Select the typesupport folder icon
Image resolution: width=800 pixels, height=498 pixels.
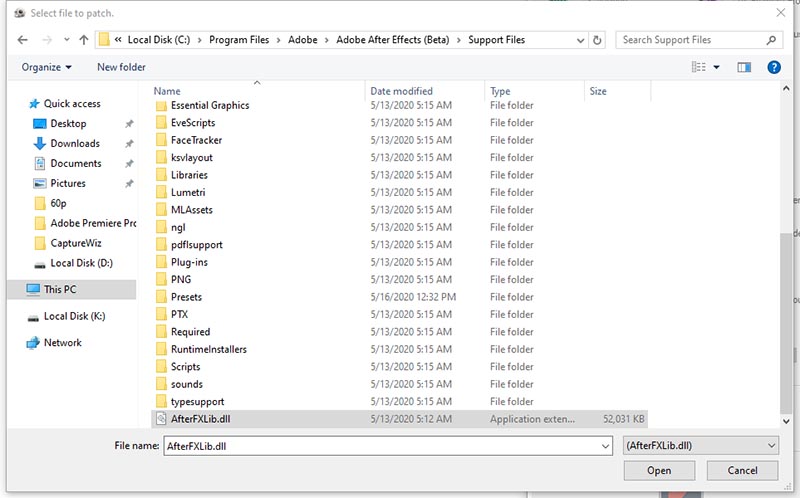[161, 402]
